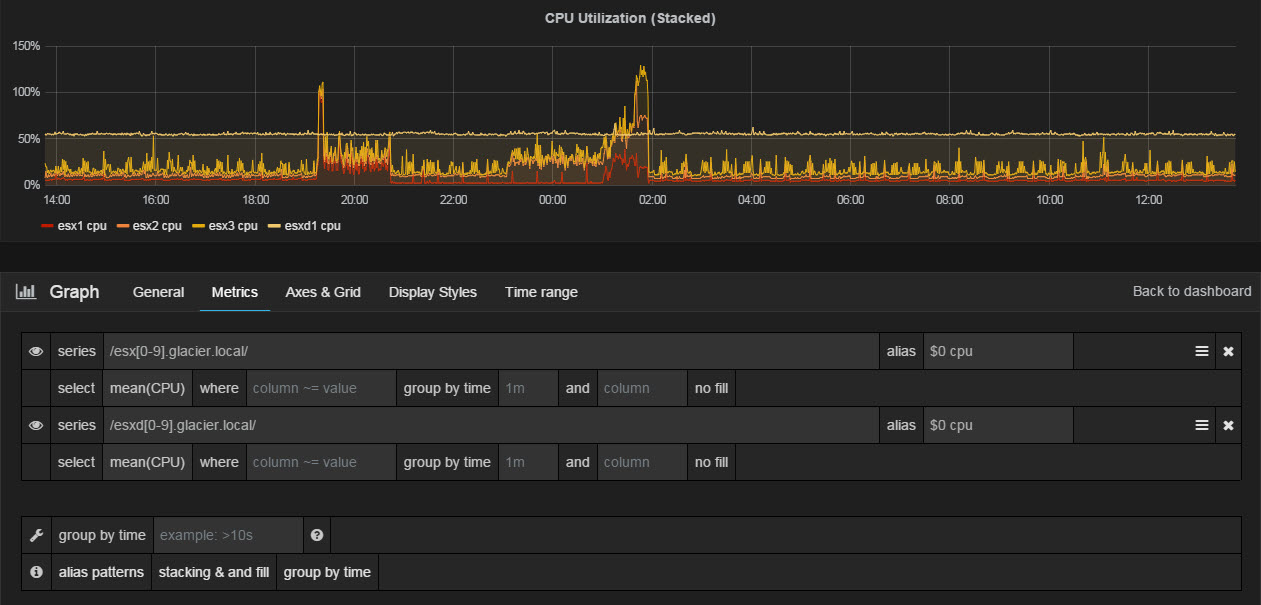Click the esx3 cpu legend color marker
1261x605 pixels.
[x=199, y=226]
